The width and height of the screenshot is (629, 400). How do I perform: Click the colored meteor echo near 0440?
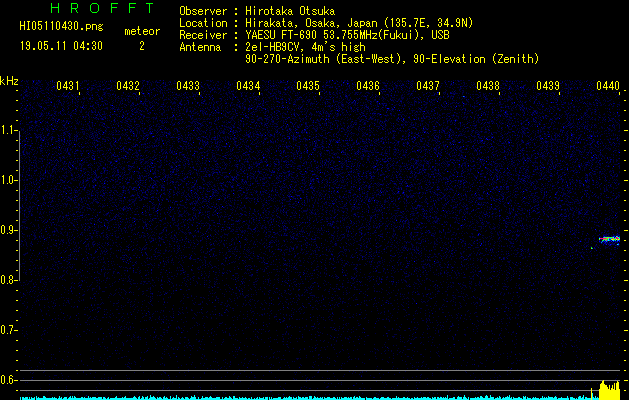[x=609, y=240]
